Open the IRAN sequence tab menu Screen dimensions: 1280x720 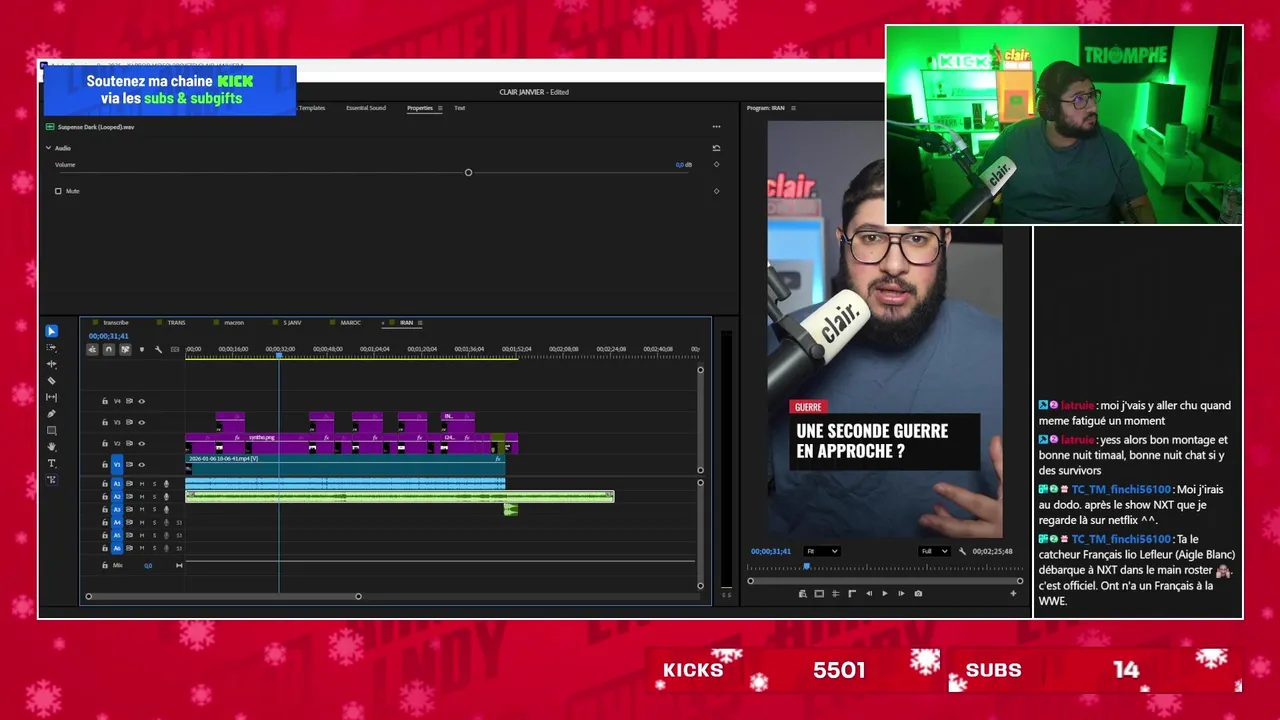click(419, 323)
